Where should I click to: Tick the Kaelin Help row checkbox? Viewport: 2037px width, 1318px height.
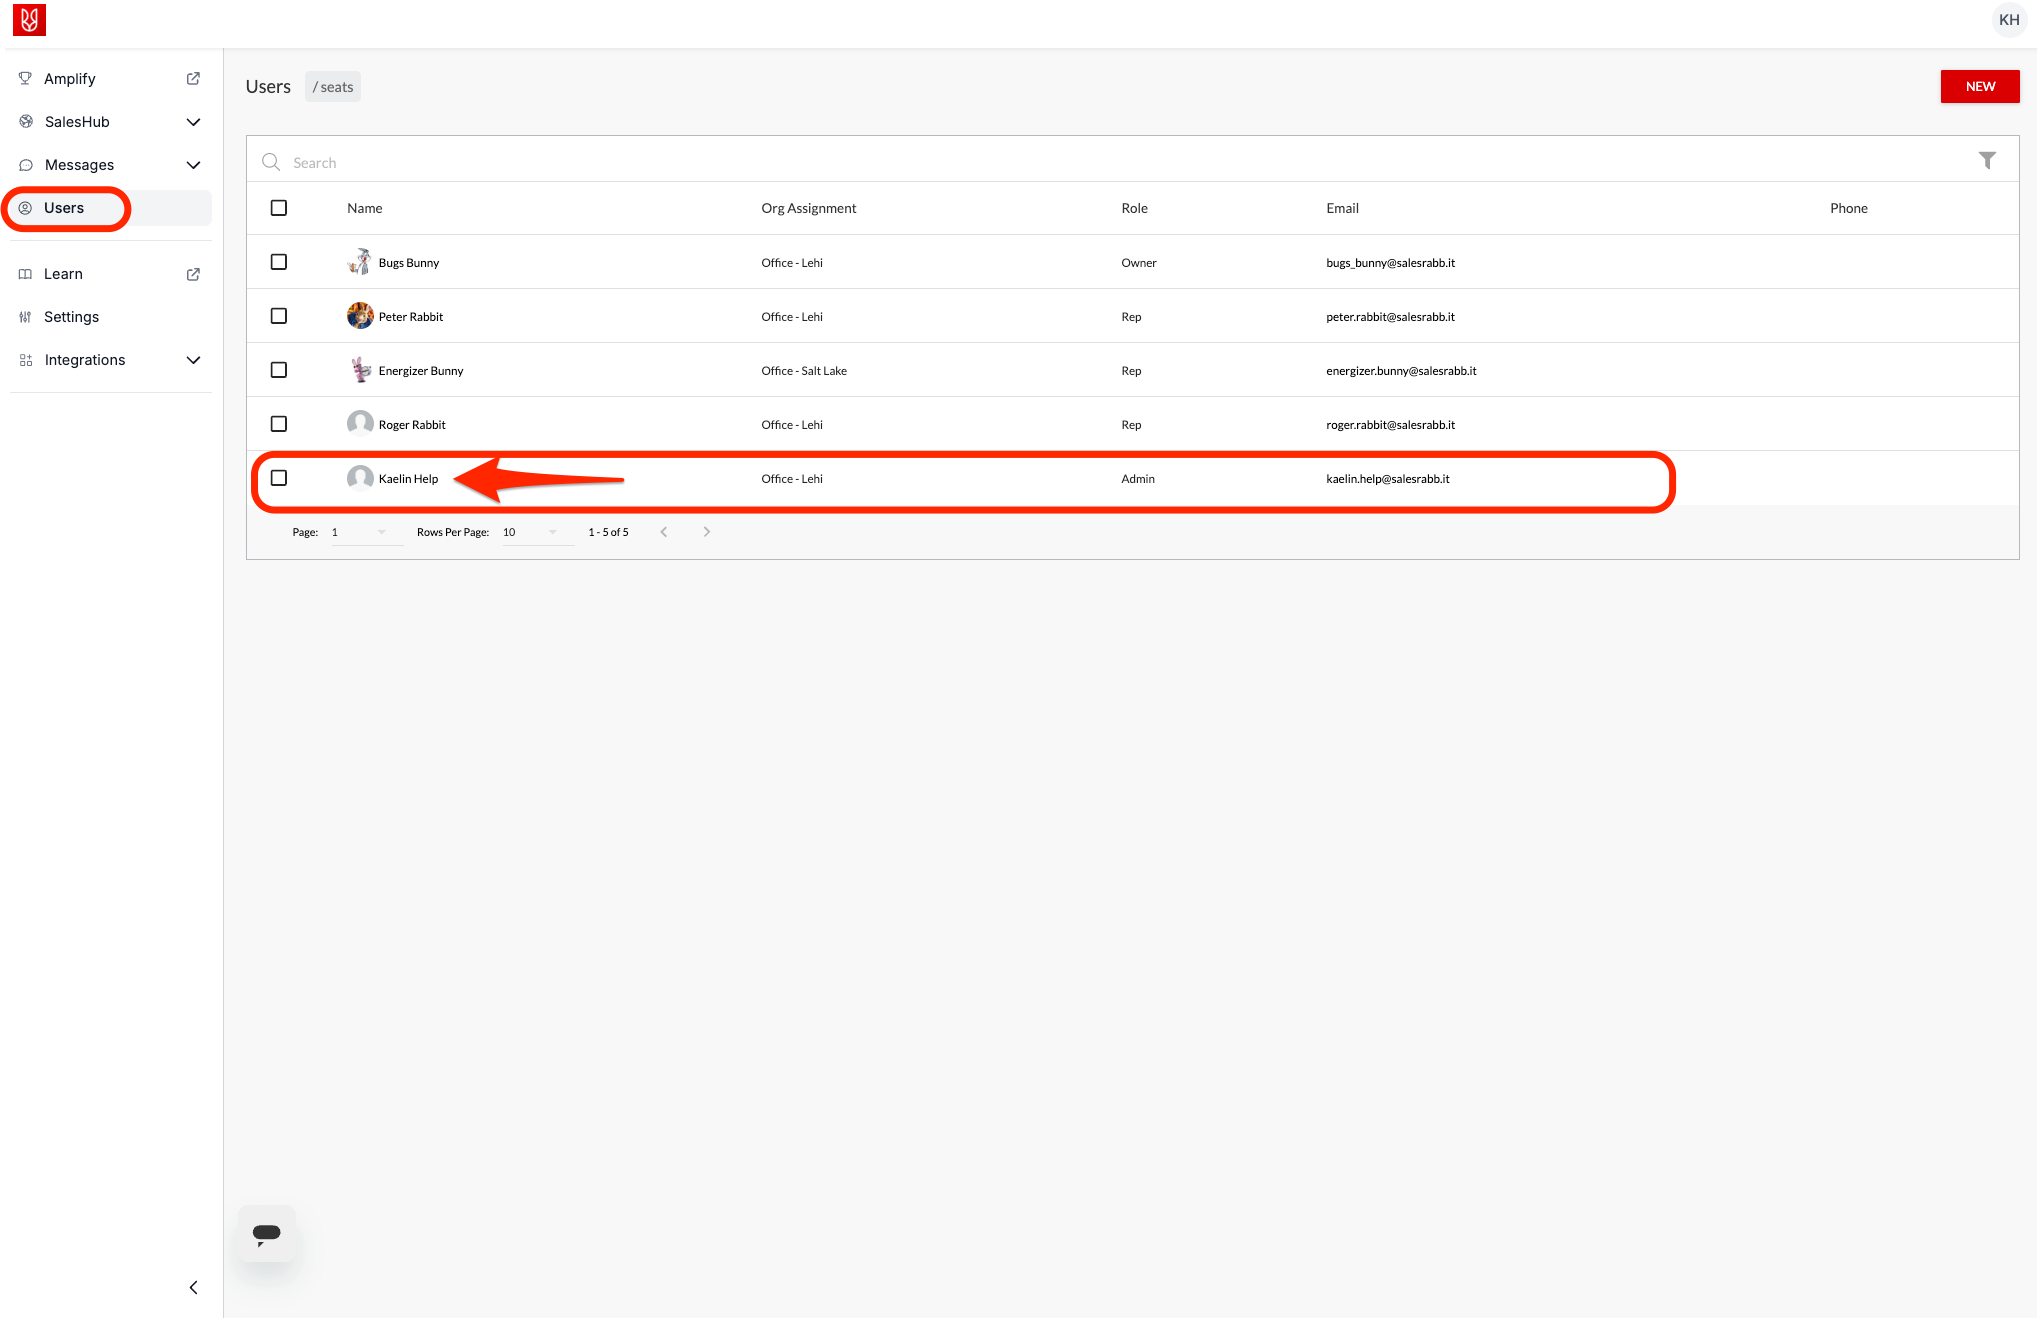coord(279,478)
